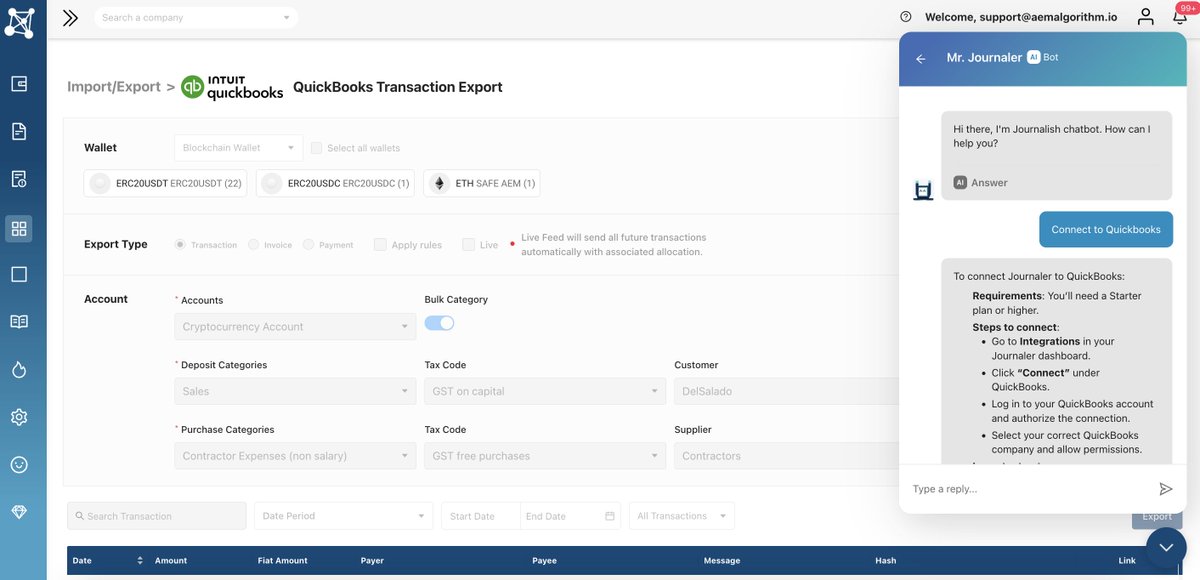The image size is (1200, 580).
Task: Open the settings gear icon in the sidebar
Action: (x=19, y=417)
